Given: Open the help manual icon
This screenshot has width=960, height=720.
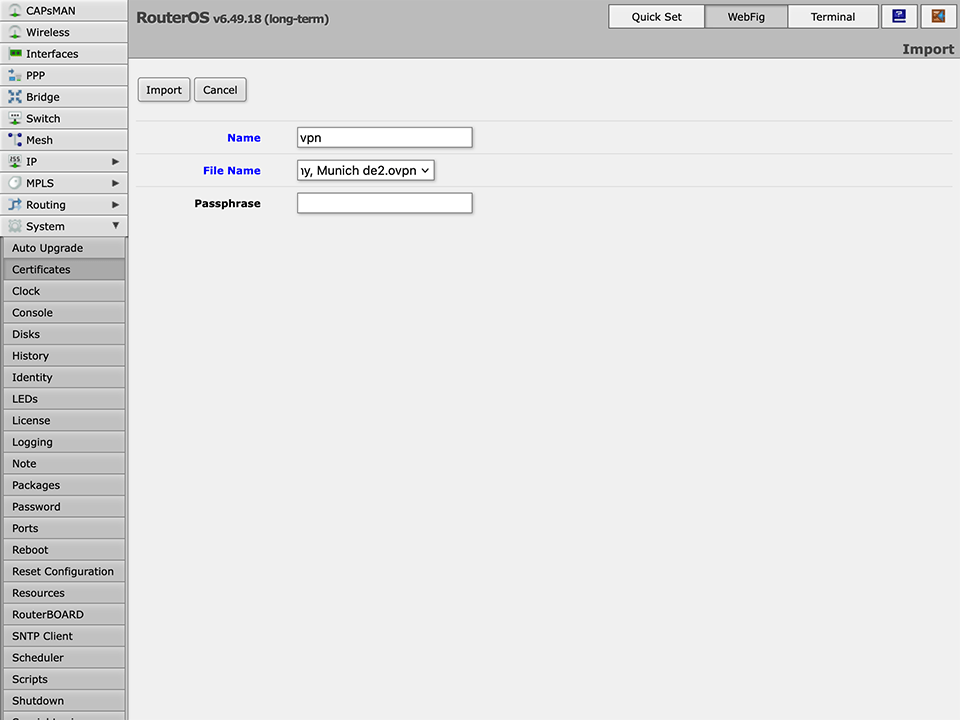Looking at the screenshot, I should [x=899, y=16].
